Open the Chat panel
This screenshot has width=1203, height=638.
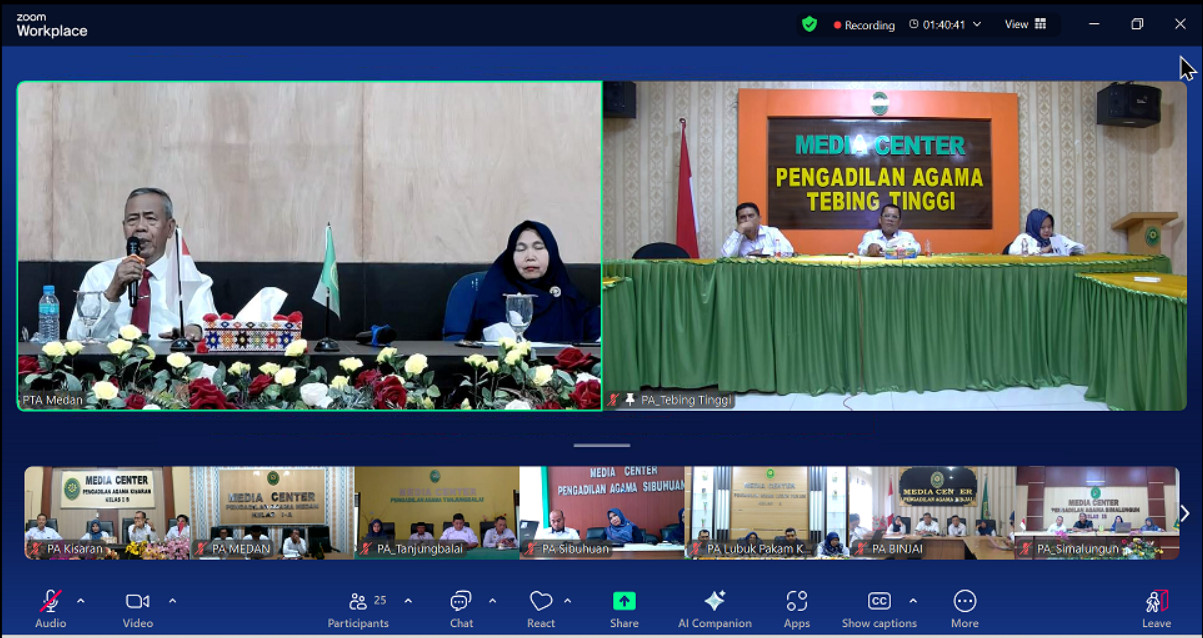pyautogui.click(x=461, y=608)
